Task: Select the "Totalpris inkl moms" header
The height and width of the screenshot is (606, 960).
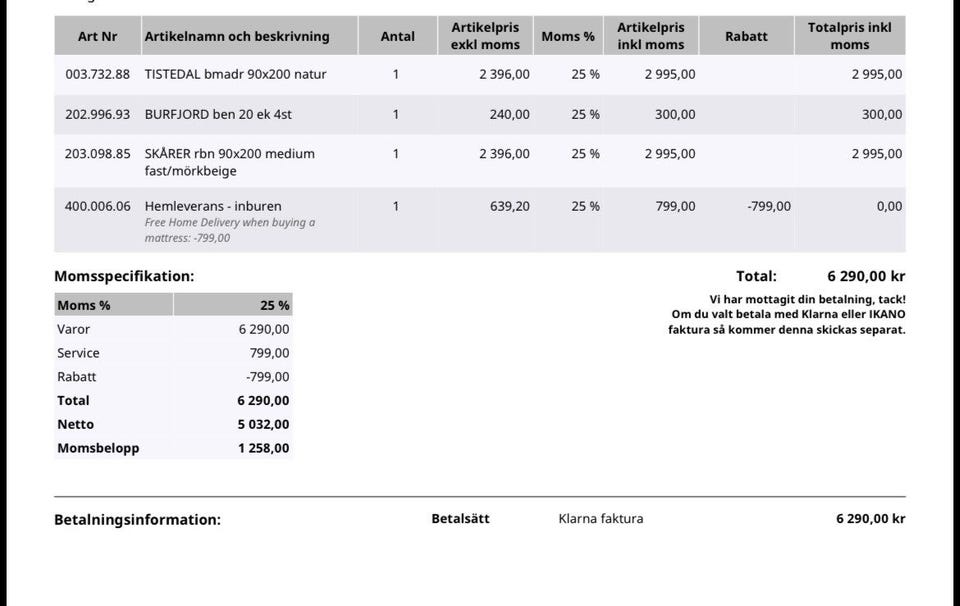Action: [849, 36]
